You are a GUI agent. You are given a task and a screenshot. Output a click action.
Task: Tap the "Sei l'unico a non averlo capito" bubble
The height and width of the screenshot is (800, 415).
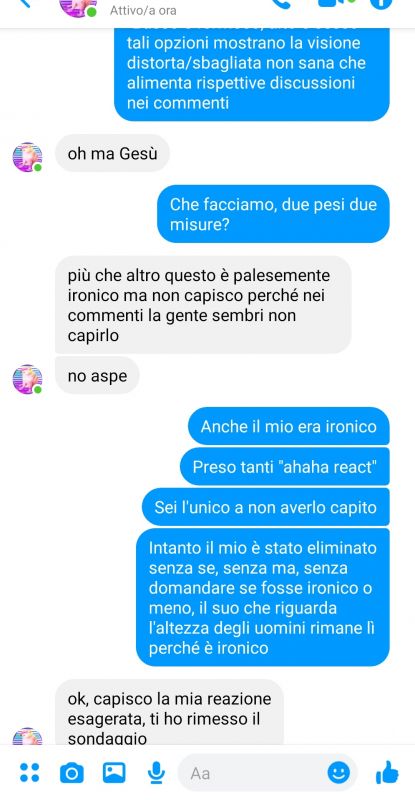[265, 507]
